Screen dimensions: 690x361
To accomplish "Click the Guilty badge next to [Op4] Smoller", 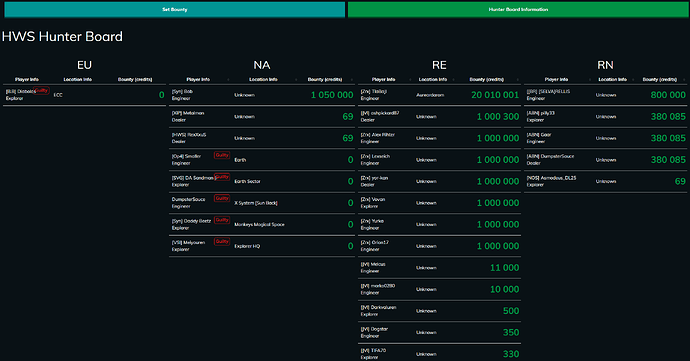I will coord(222,155).
